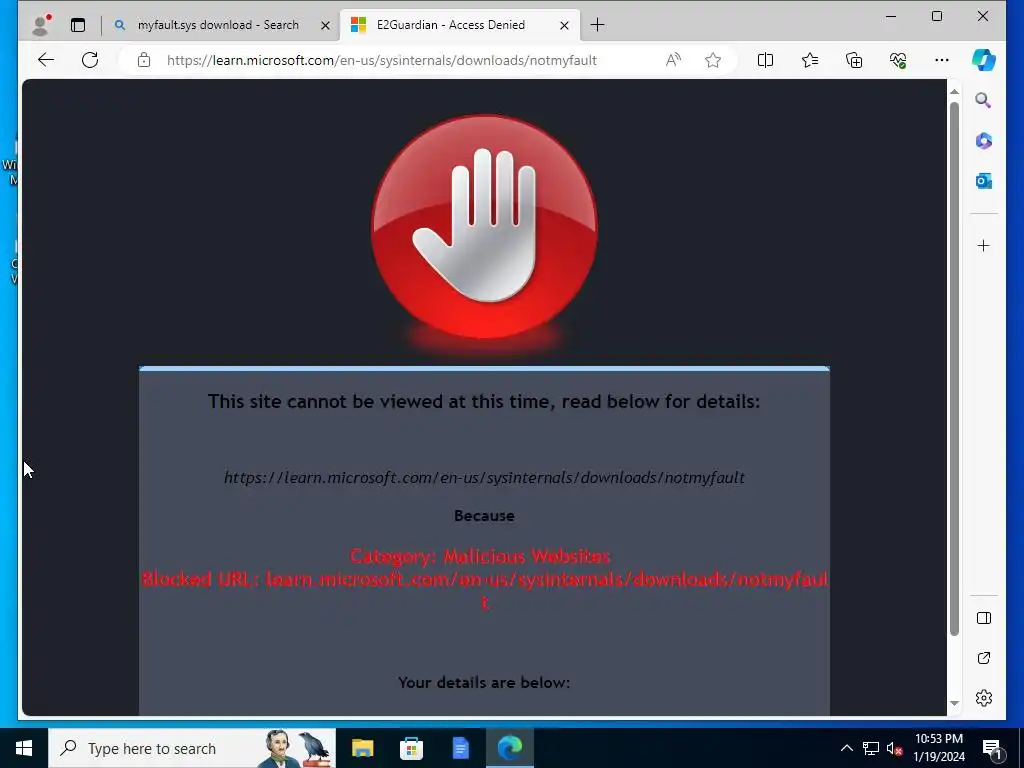Click the address bar URL
Image resolution: width=1024 pixels, height=768 pixels.
[x=382, y=60]
